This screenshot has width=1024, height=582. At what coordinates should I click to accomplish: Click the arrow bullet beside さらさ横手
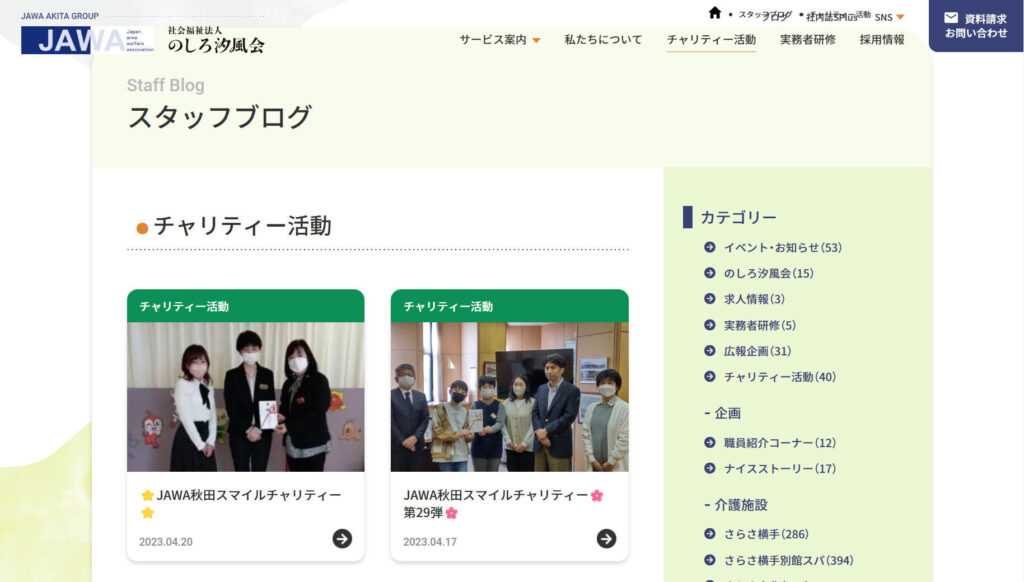(x=709, y=534)
